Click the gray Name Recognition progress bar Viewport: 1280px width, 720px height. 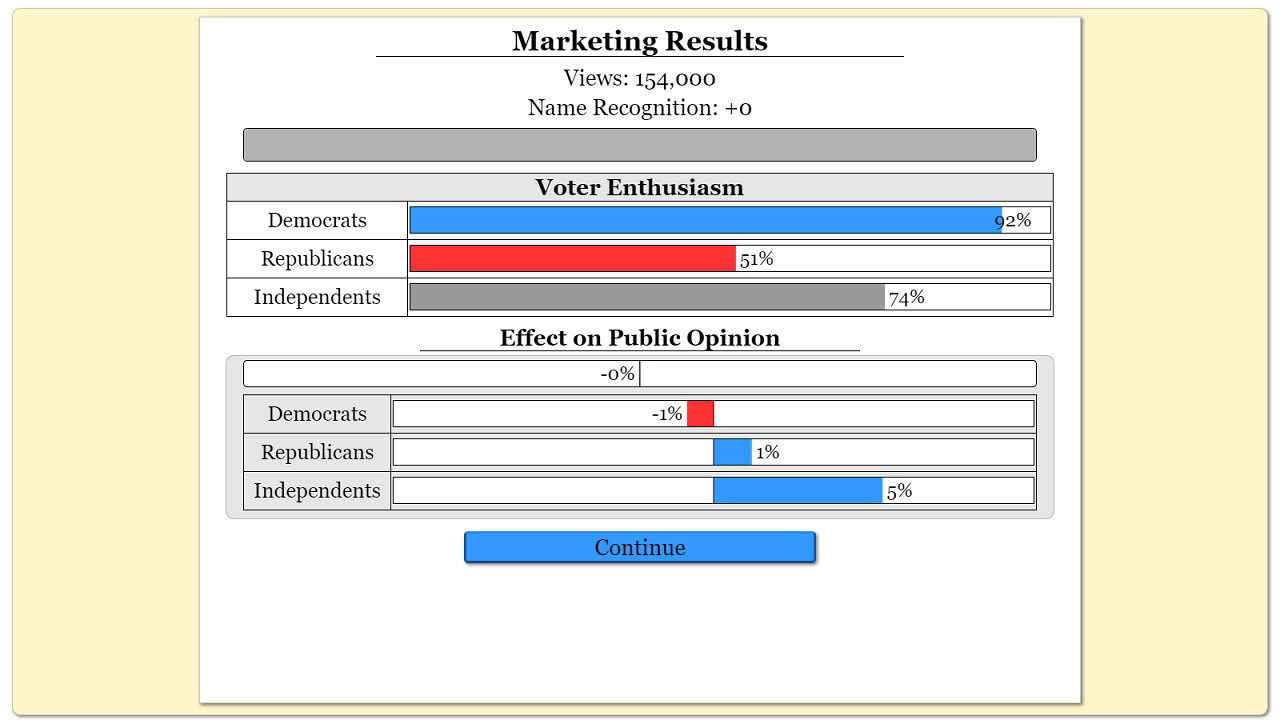[x=640, y=145]
